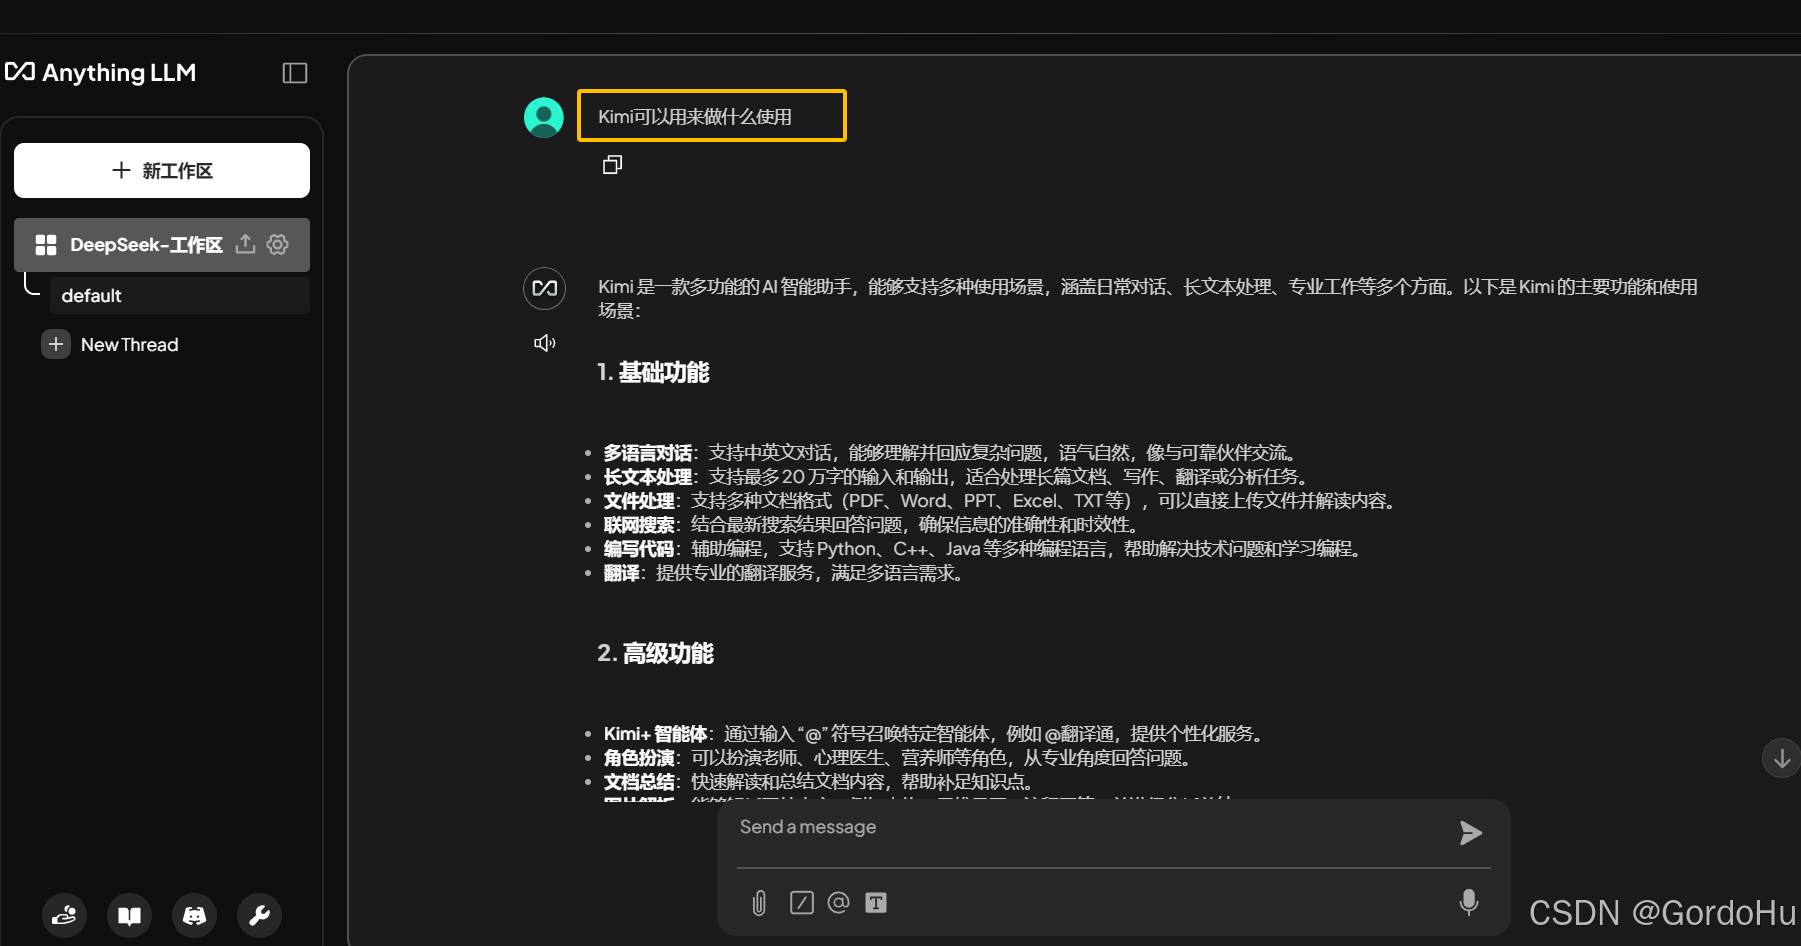This screenshot has width=1801, height=946.
Task: Play the response aloud with speaker icon
Action: click(x=545, y=343)
